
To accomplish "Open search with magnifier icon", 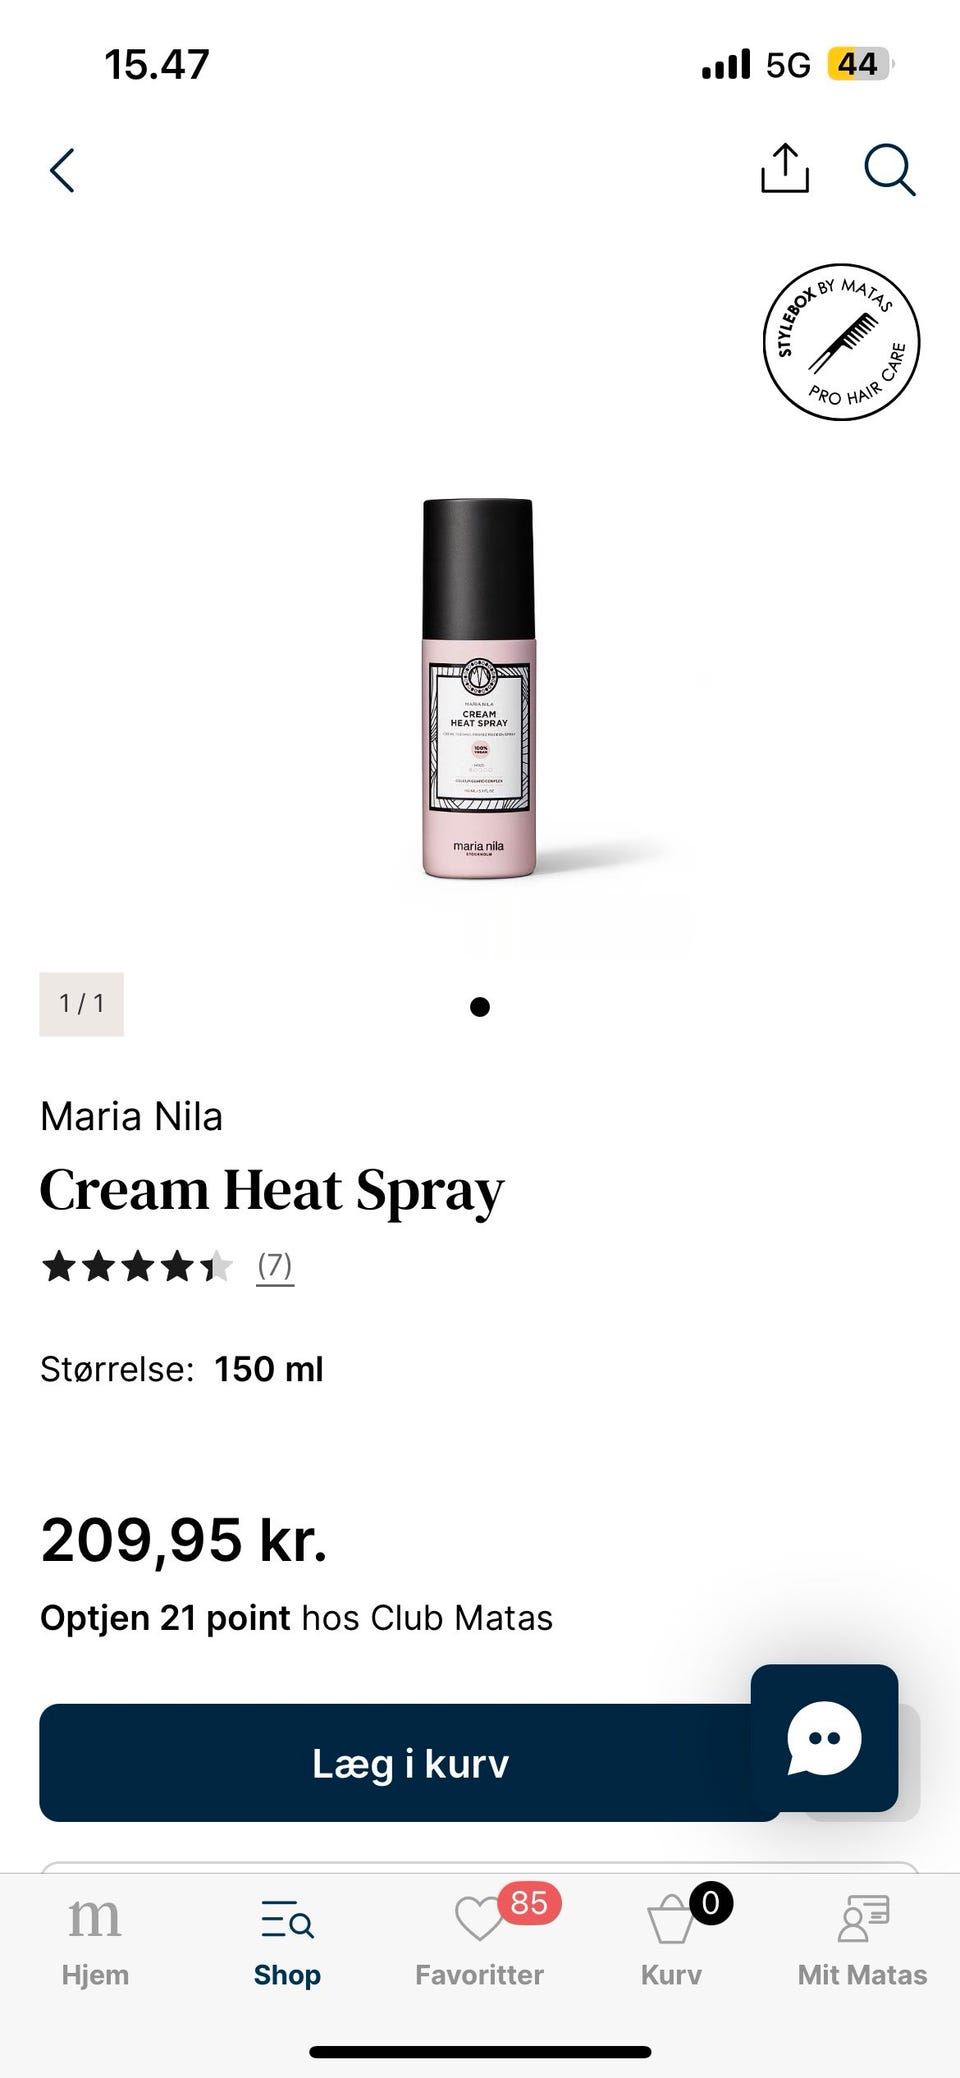I will tap(889, 169).
